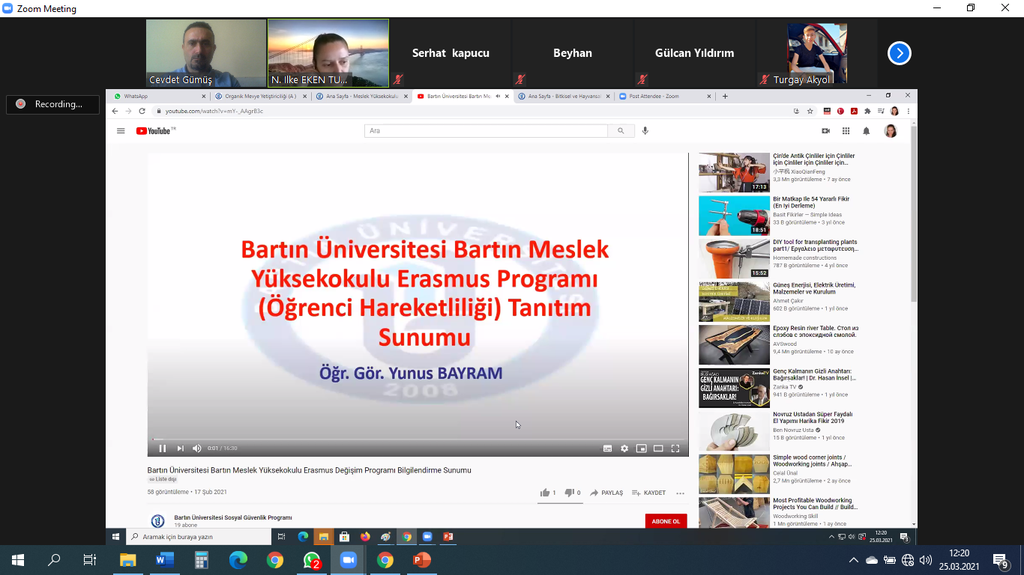Switch to the Organik Meyve Yetiştiriciliği tab

click(x=259, y=96)
